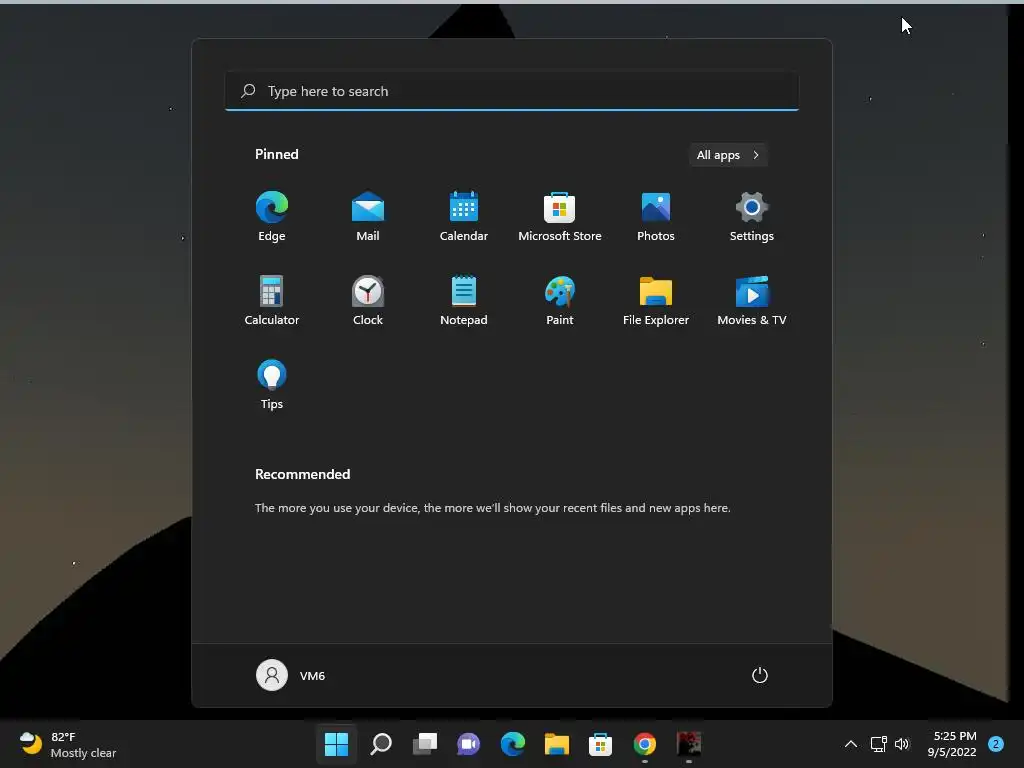Open the network icon in system tray
Viewport: 1024px width, 768px height.
[x=878, y=744]
